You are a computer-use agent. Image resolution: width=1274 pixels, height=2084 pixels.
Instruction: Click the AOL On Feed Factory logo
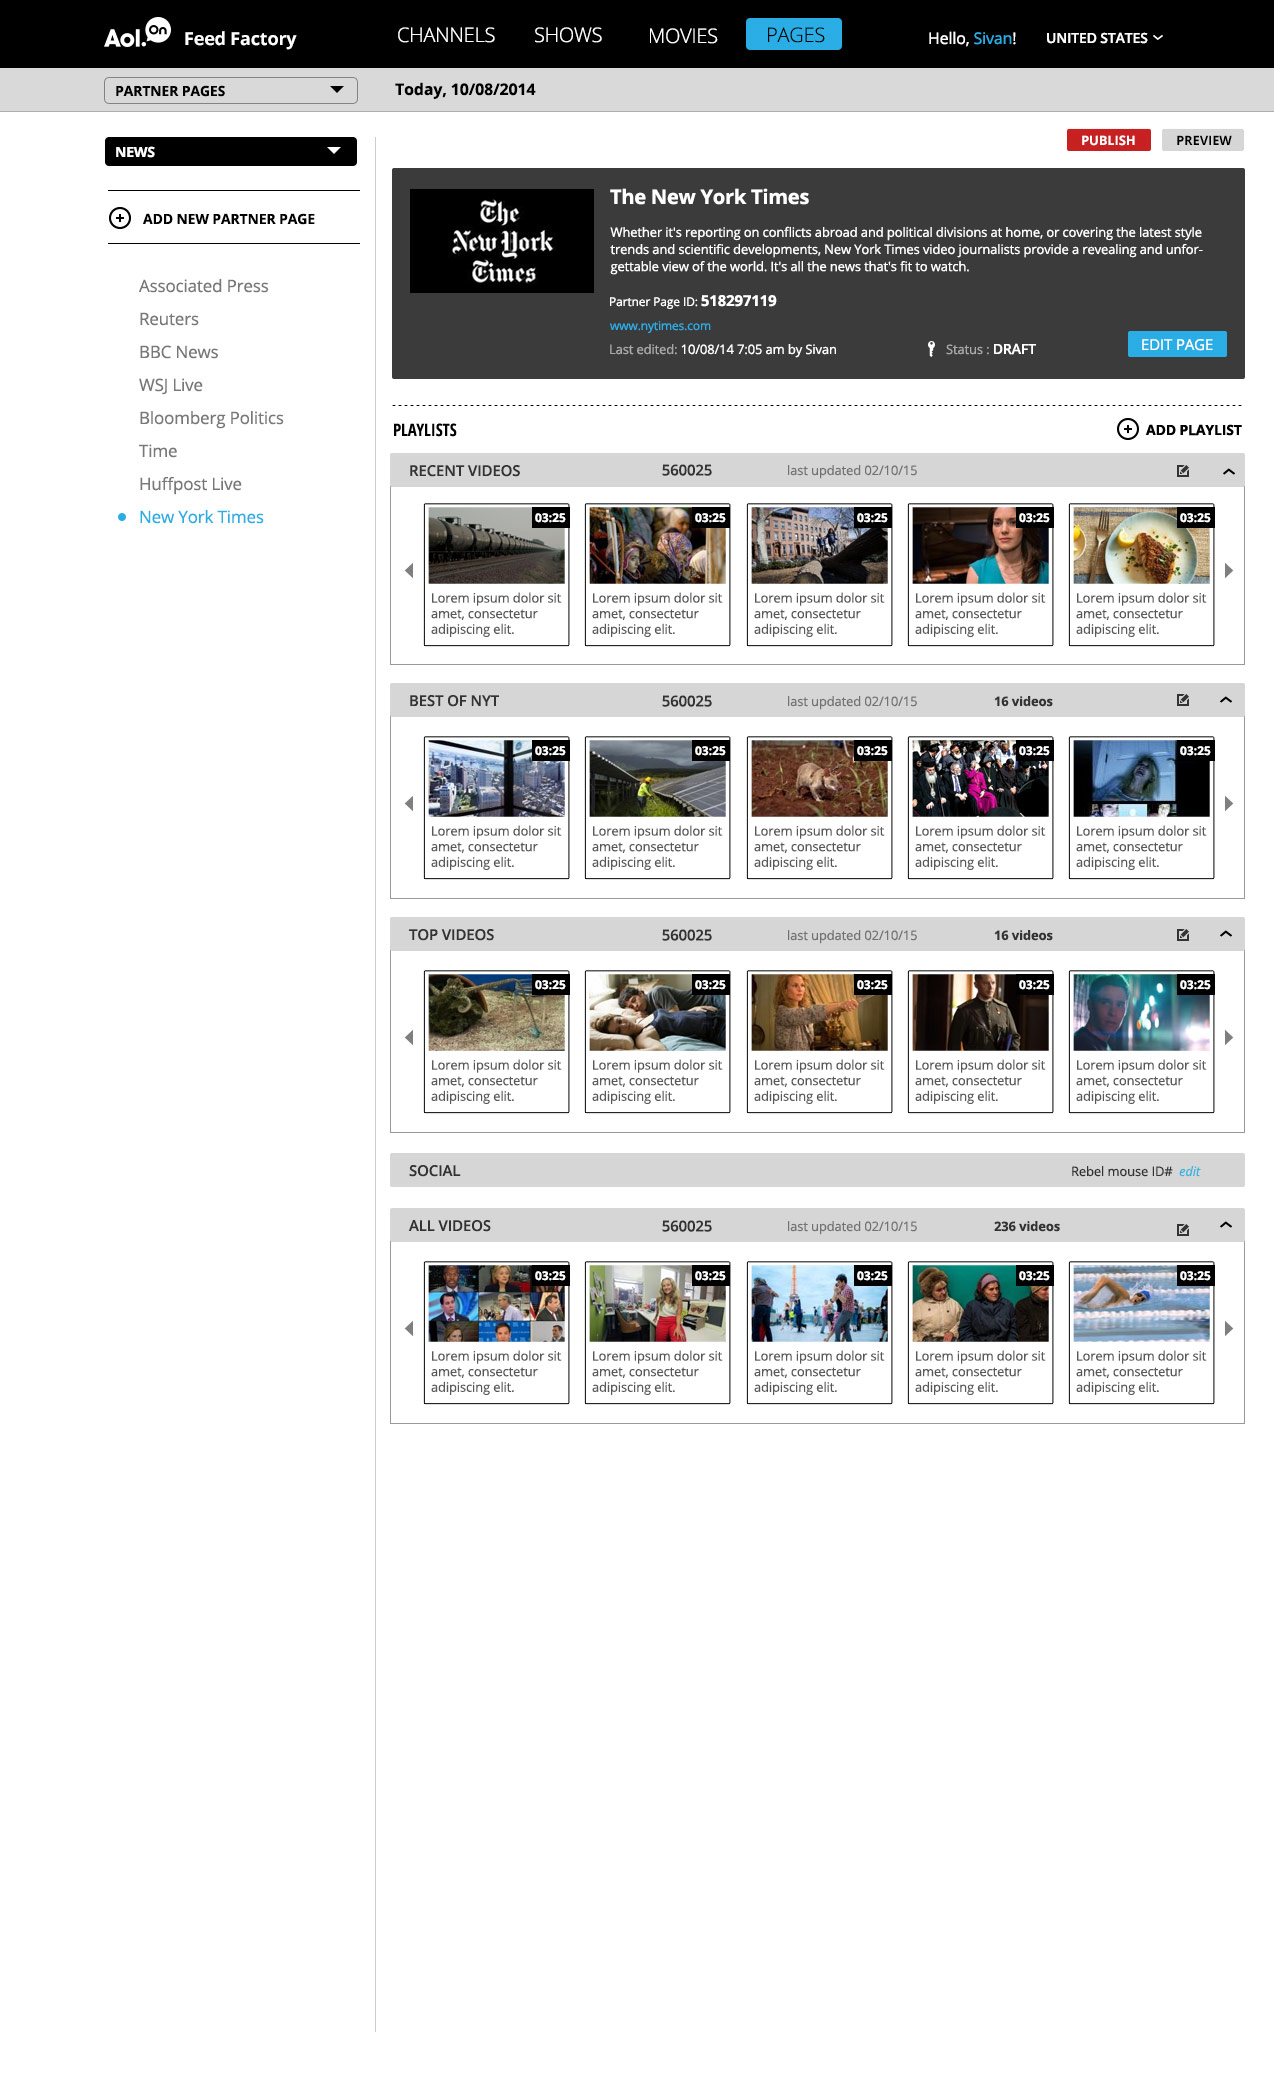point(200,35)
